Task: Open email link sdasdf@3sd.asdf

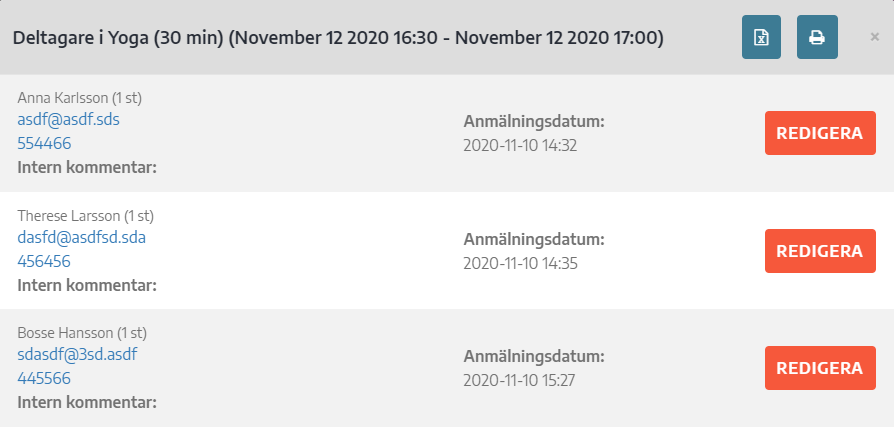Action: pos(78,355)
